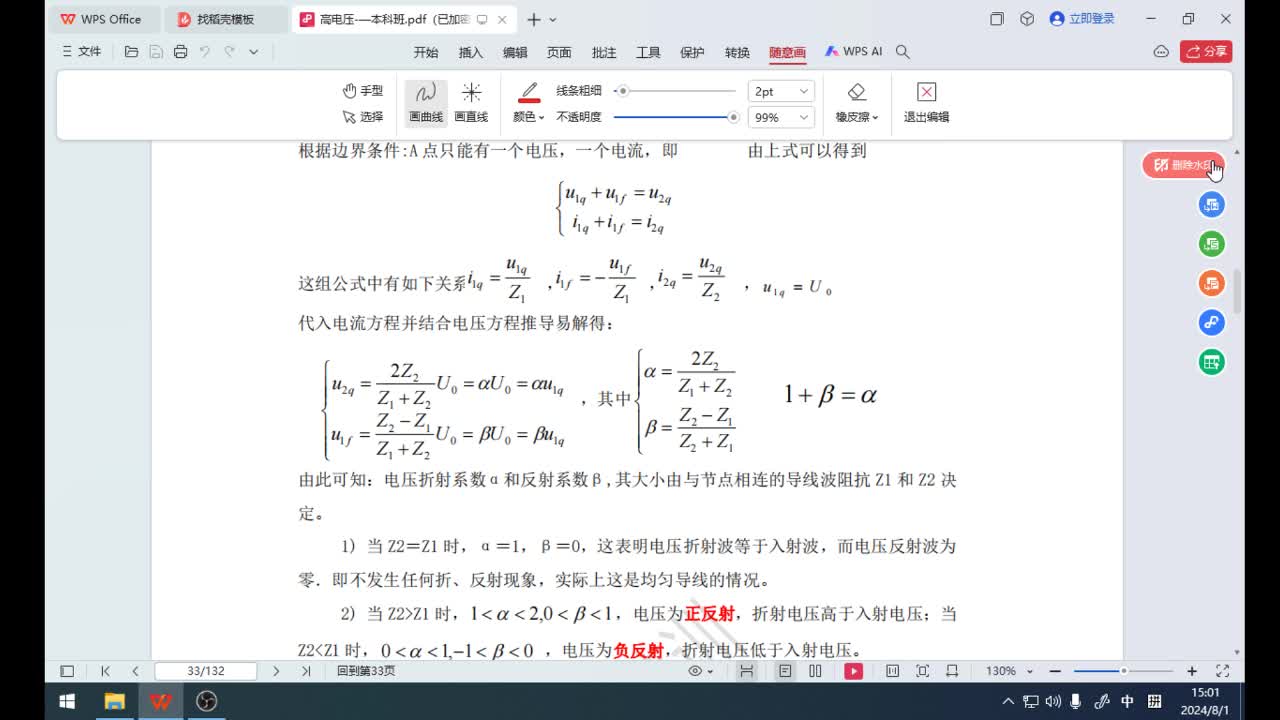
Task: Add a new tab with plus button
Action: 534,19
